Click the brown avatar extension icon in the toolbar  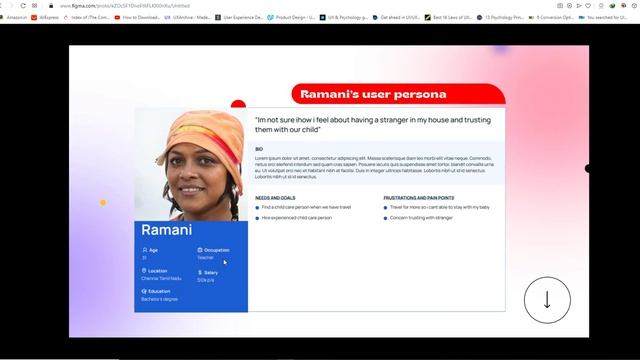point(624,6)
